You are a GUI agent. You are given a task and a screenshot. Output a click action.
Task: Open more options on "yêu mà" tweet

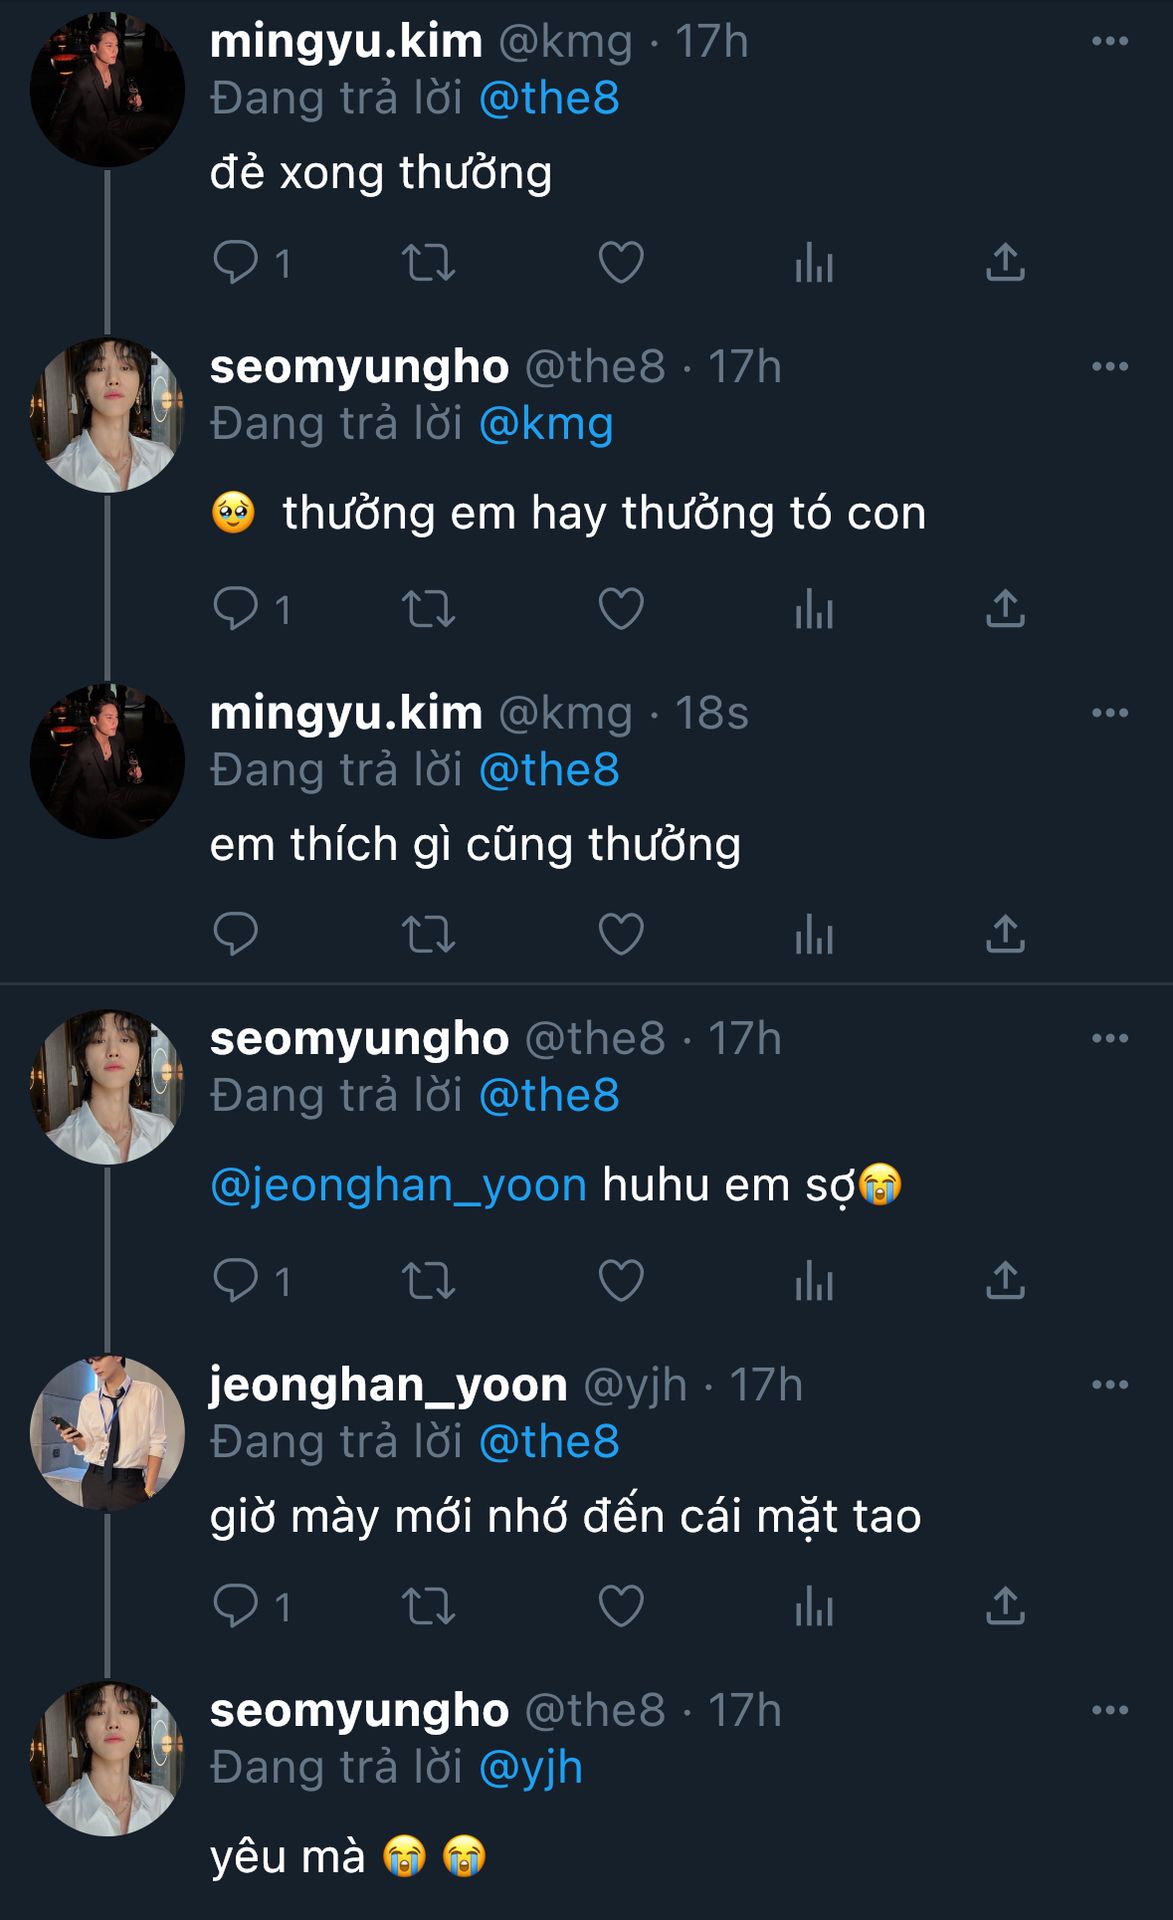[1109, 1710]
